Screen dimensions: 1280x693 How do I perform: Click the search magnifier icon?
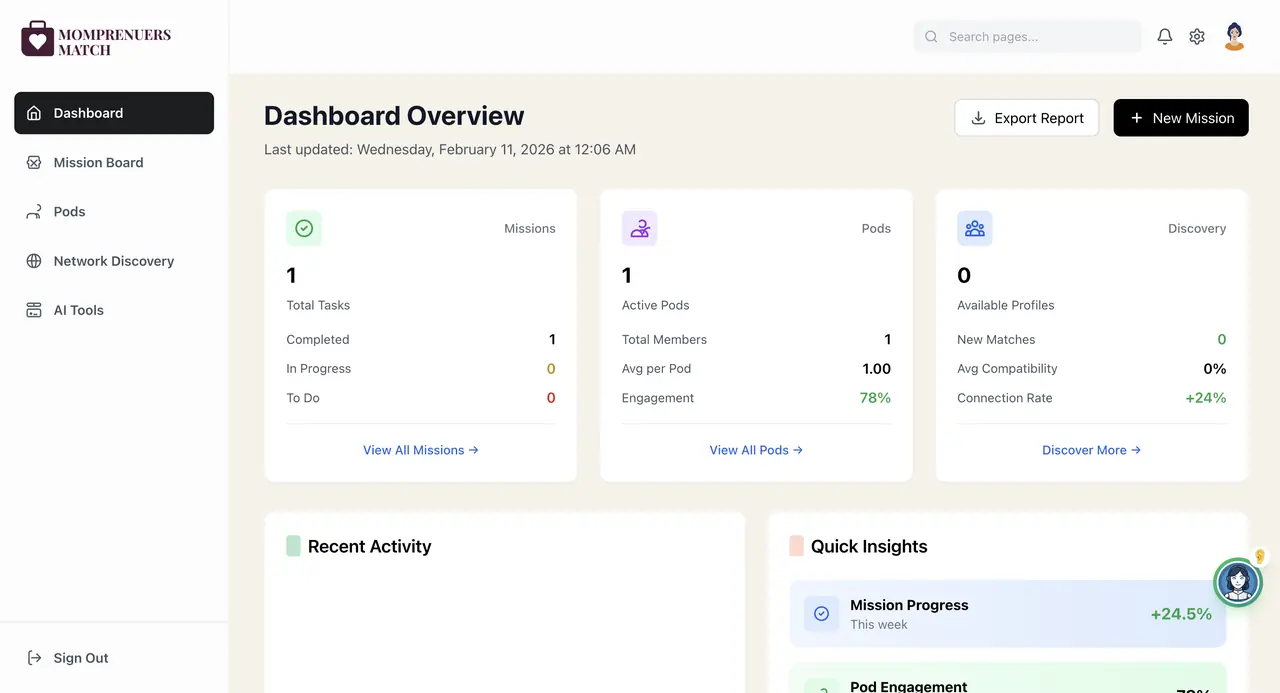click(x=931, y=37)
